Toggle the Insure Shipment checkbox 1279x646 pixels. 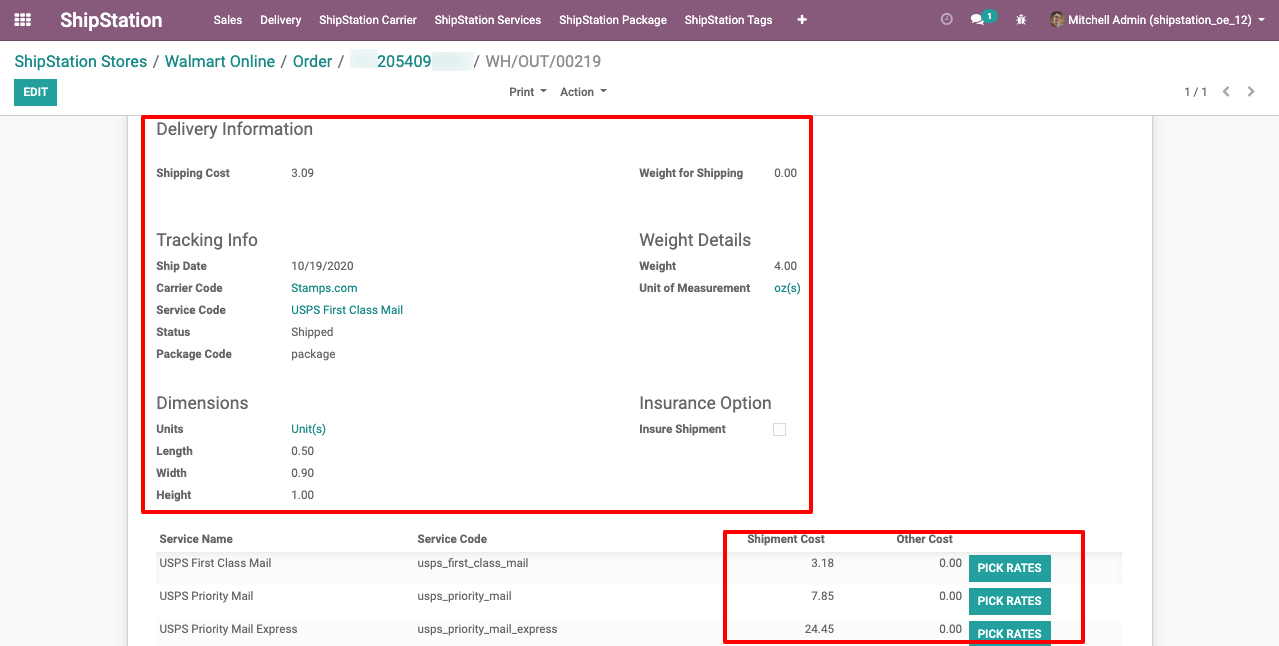[780, 430]
